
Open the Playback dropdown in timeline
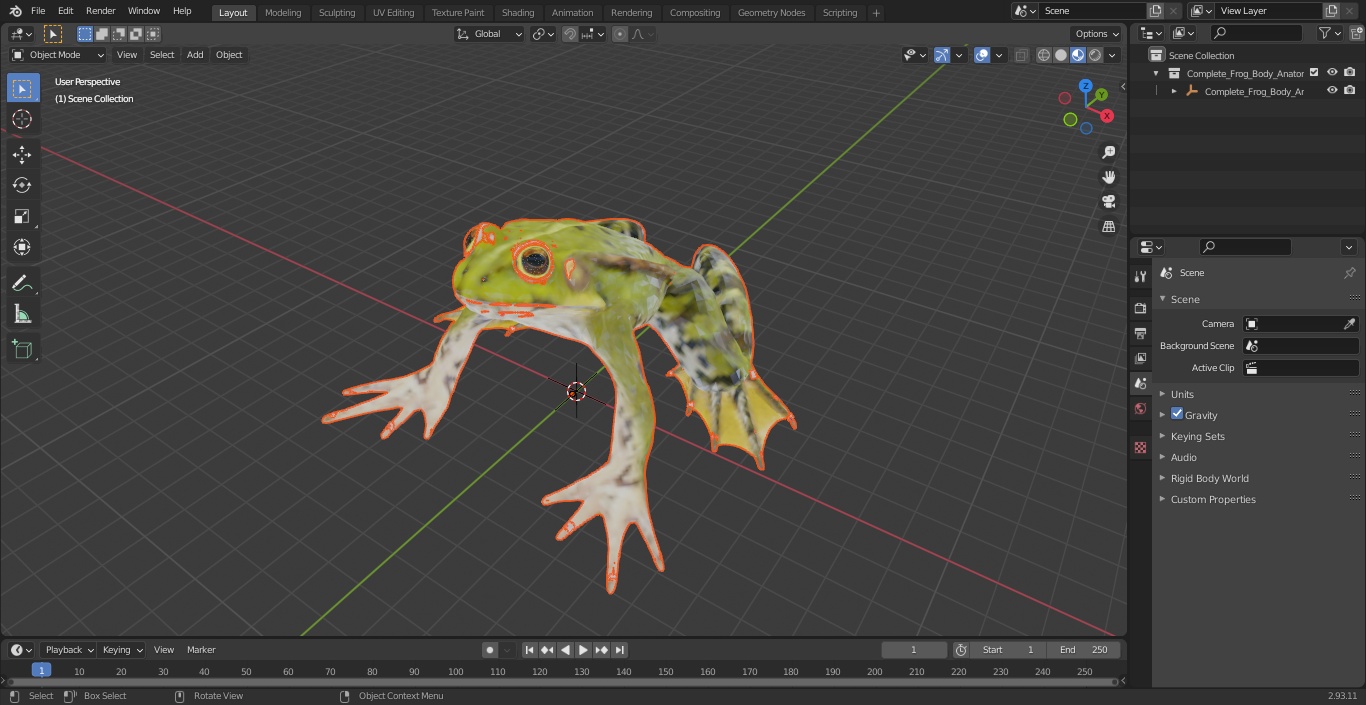69,650
